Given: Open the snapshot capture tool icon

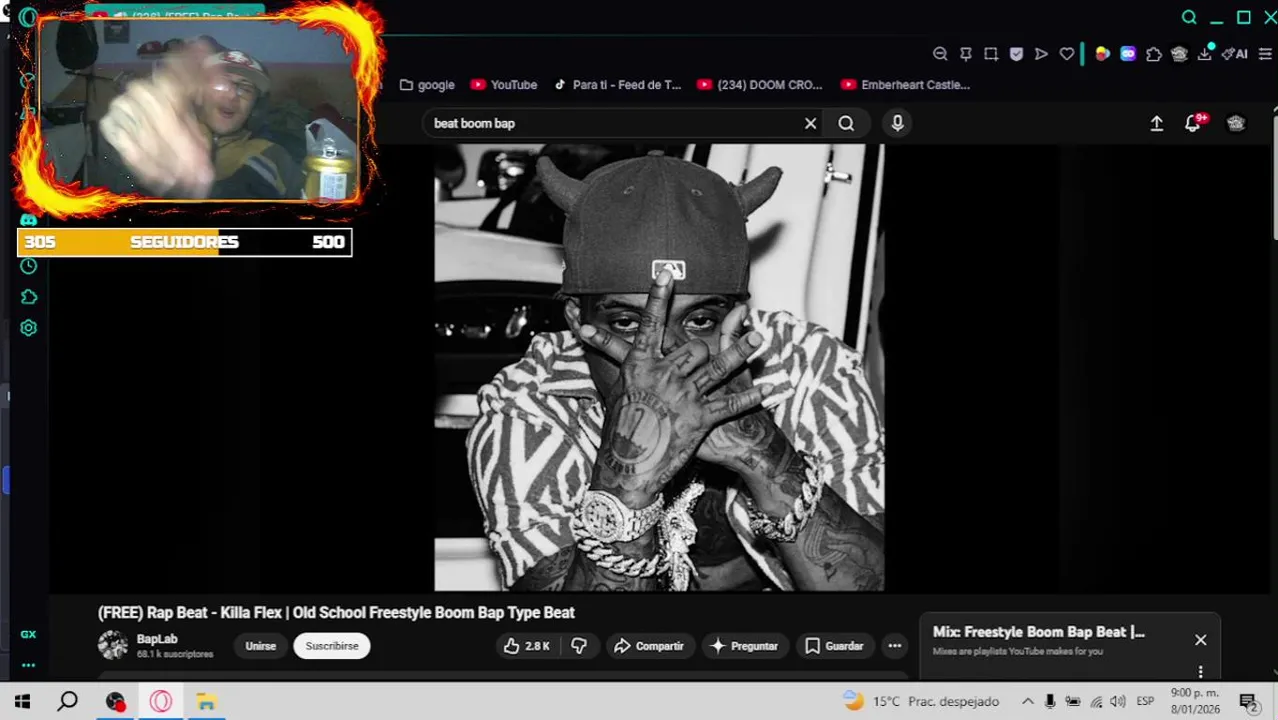Looking at the screenshot, I should [991, 54].
